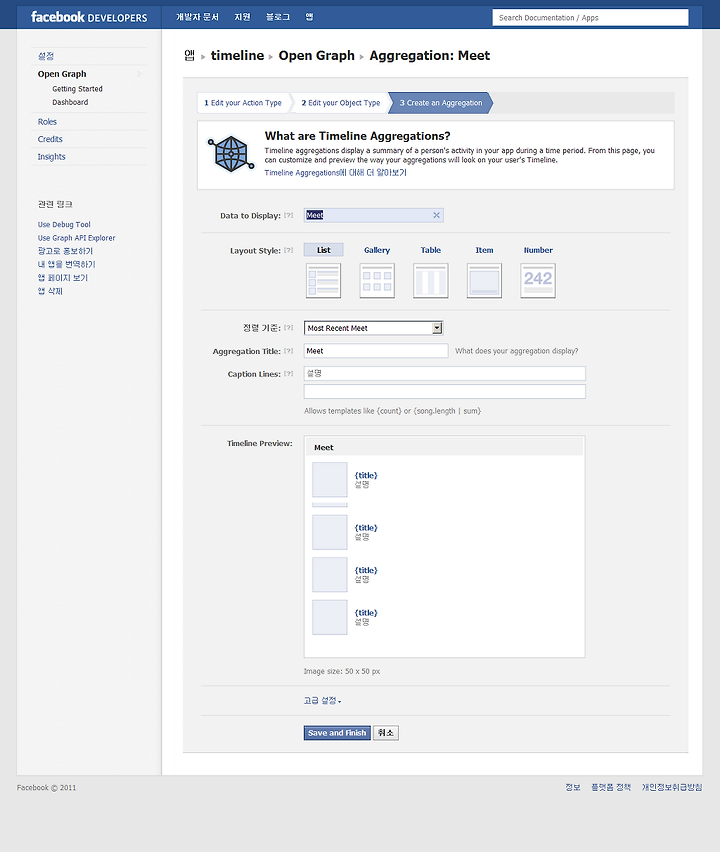This screenshot has height=852, width=720.
Task: Open 앱 in the top navigation
Action: click(309, 17)
